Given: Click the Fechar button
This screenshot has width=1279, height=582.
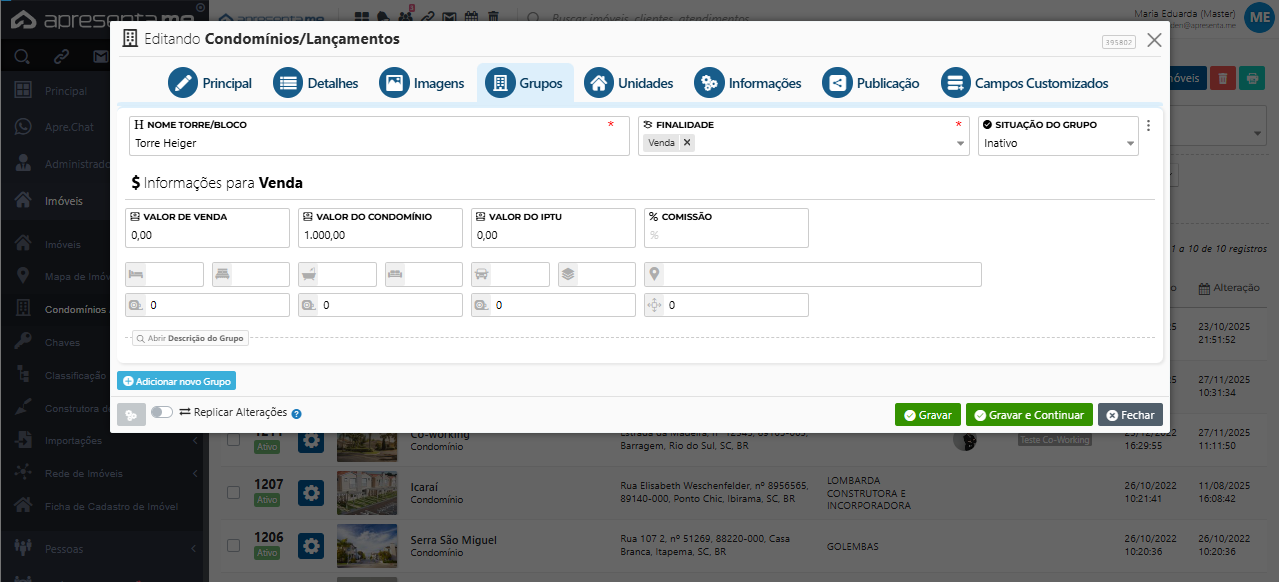Looking at the screenshot, I should point(1130,415).
